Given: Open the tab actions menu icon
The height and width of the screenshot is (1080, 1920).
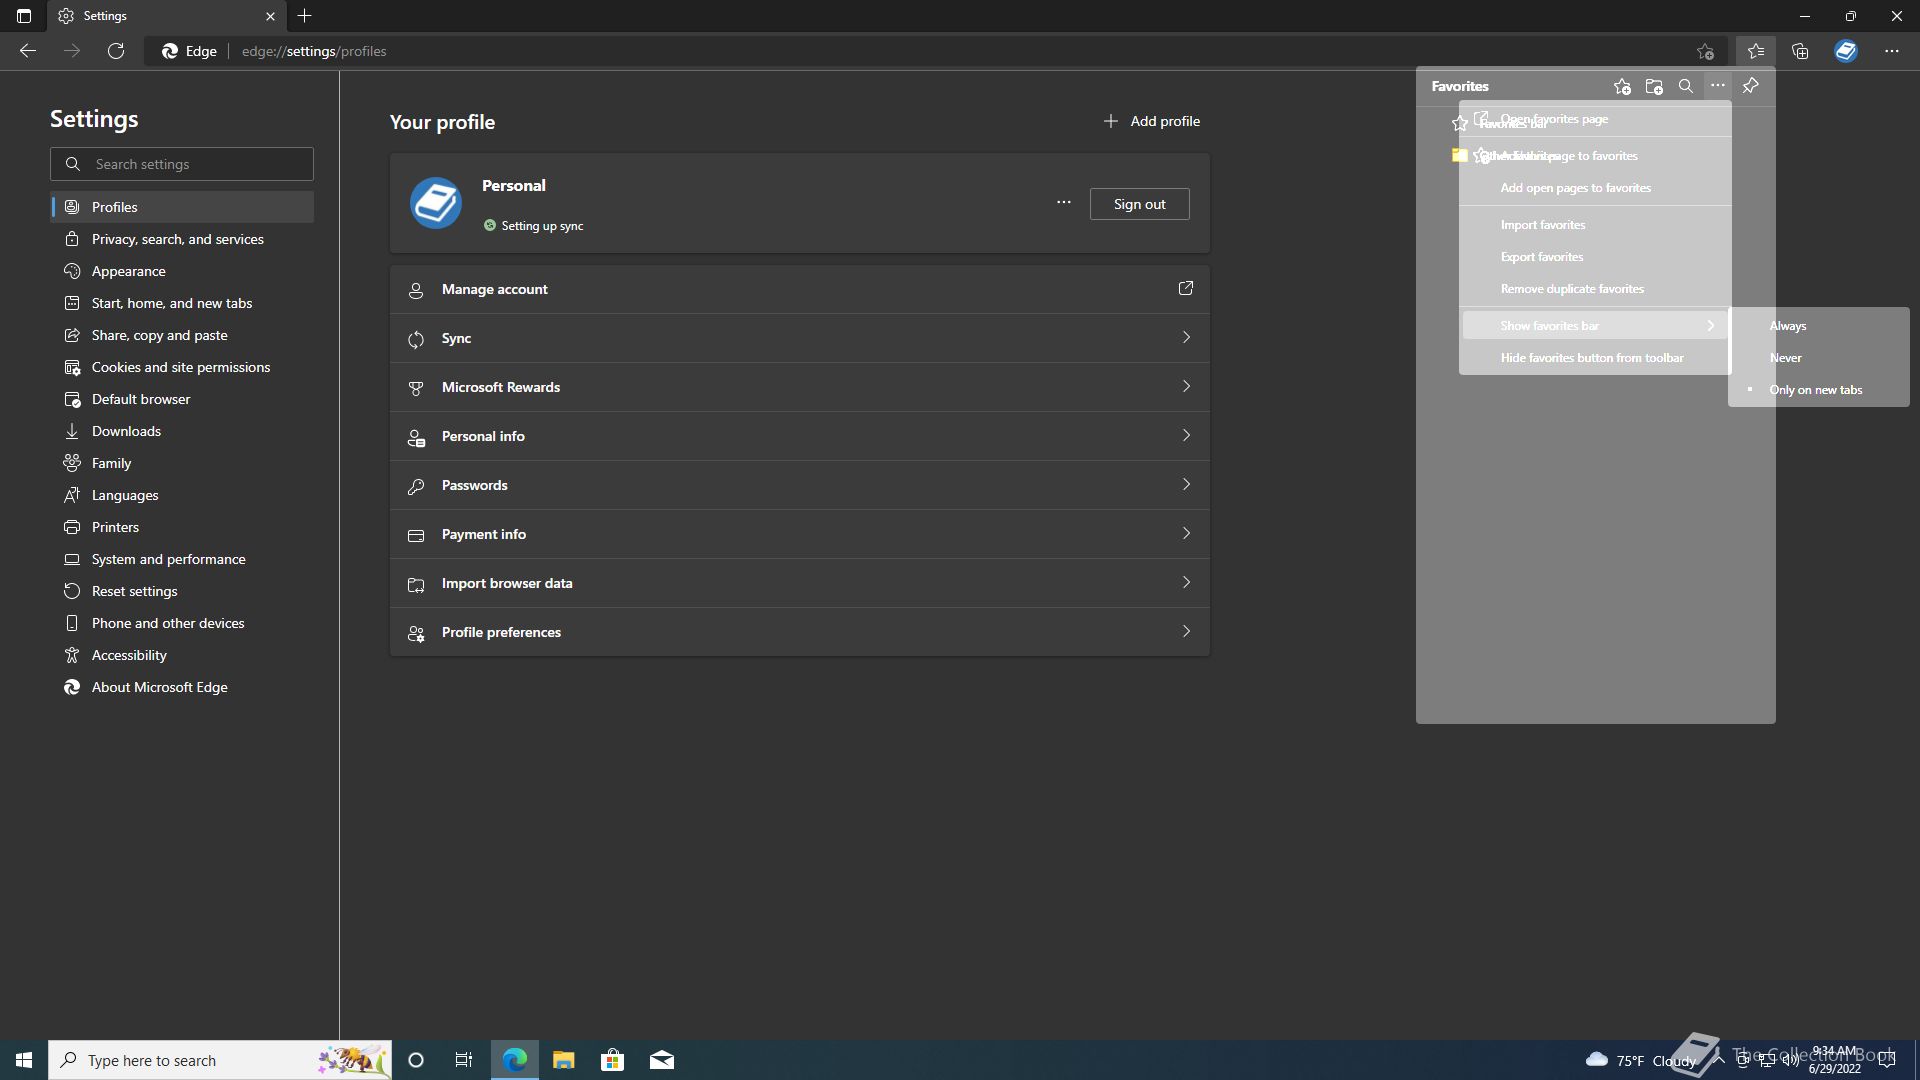Looking at the screenshot, I should coord(24,16).
